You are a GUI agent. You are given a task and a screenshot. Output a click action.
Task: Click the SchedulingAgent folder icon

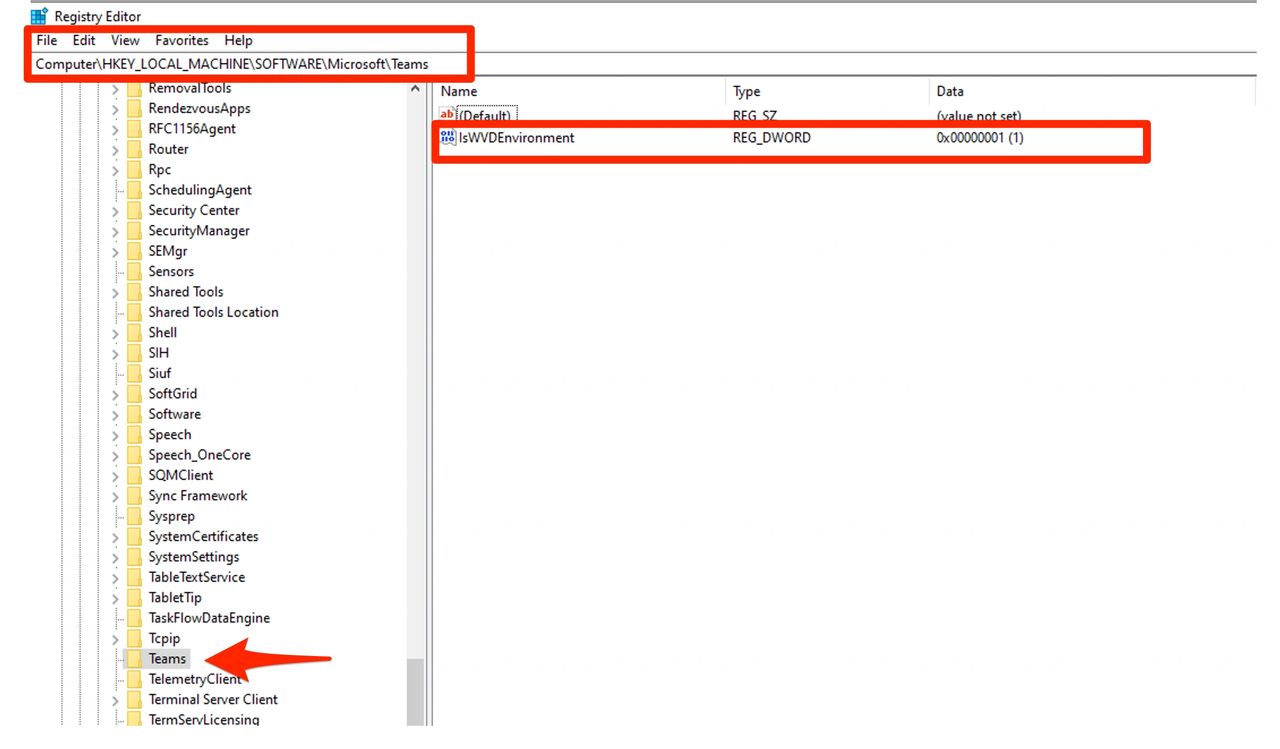click(133, 190)
